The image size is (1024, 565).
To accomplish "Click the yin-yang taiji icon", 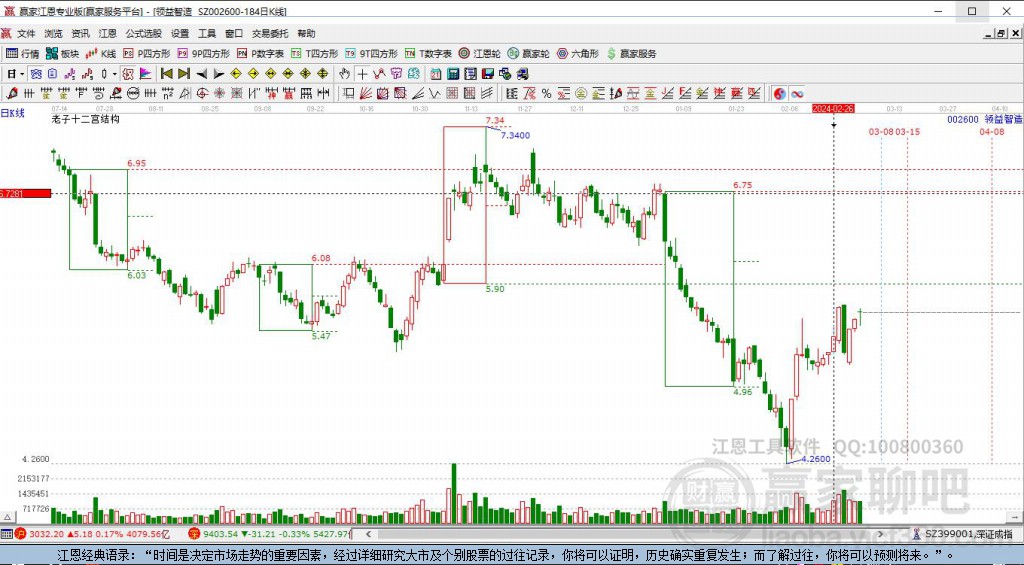I will [780, 93].
